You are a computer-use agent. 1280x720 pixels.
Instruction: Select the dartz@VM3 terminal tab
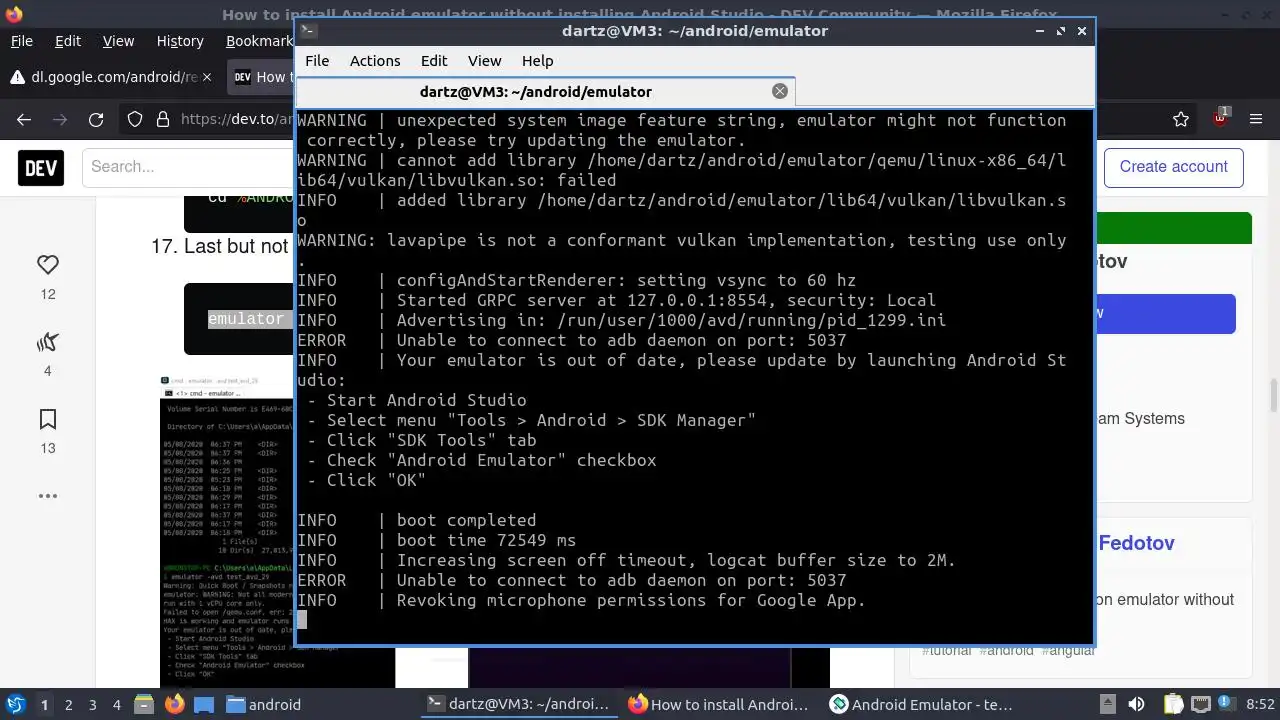[x=546, y=91]
